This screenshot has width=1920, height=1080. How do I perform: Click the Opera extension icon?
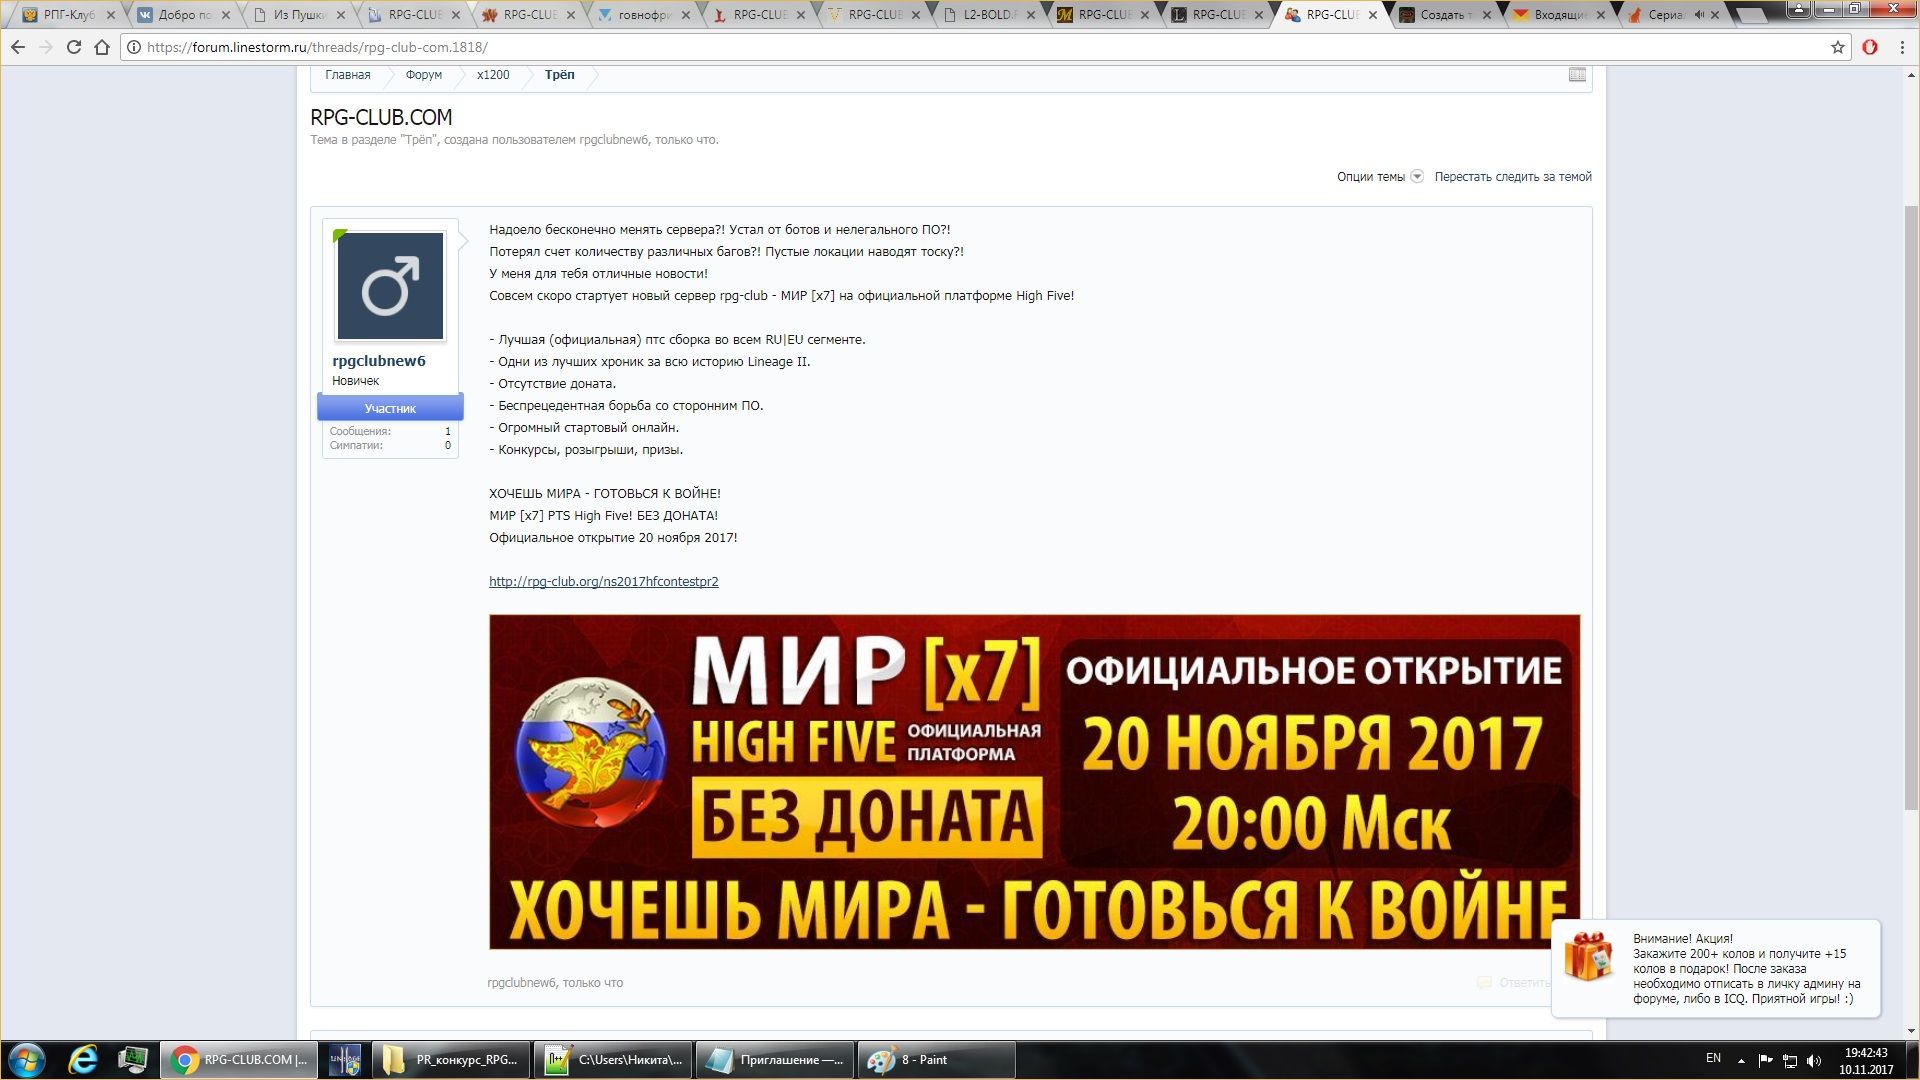[x=1869, y=47]
